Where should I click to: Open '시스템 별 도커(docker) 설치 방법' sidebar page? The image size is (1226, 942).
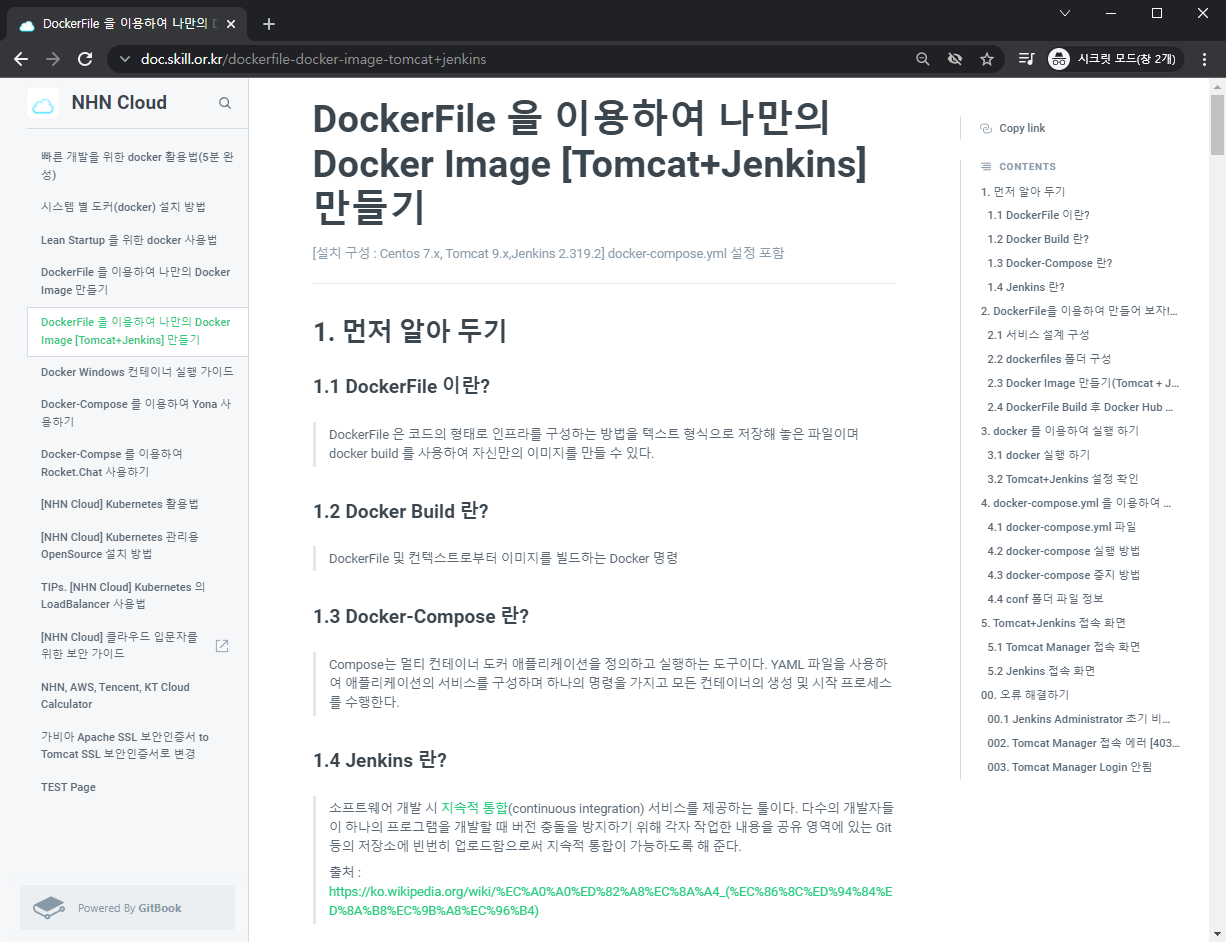coord(138,207)
